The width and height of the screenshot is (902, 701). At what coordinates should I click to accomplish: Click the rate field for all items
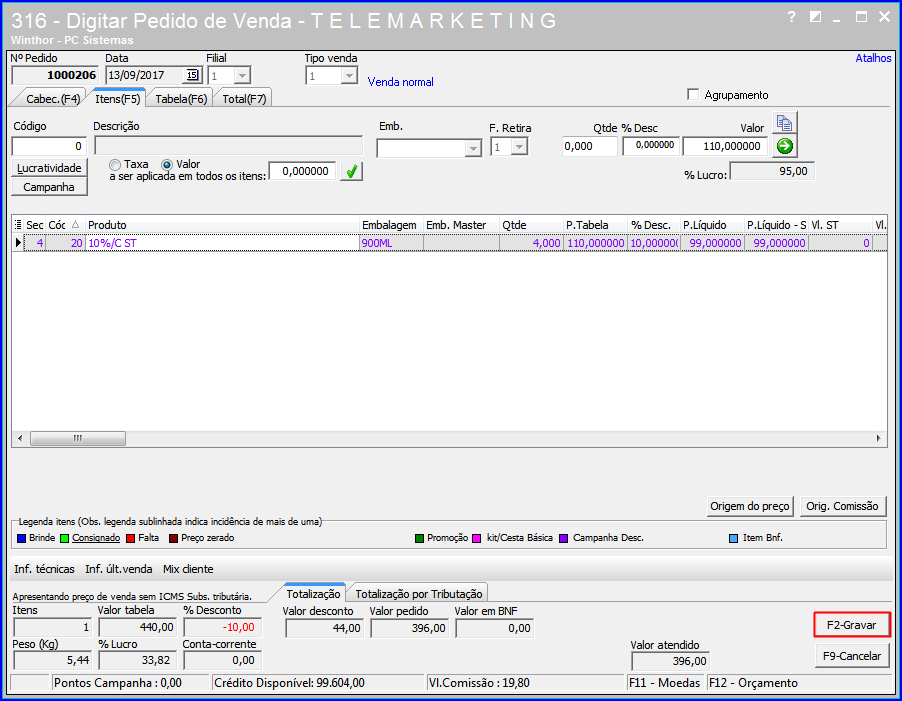pyautogui.click(x=303, y=171)
